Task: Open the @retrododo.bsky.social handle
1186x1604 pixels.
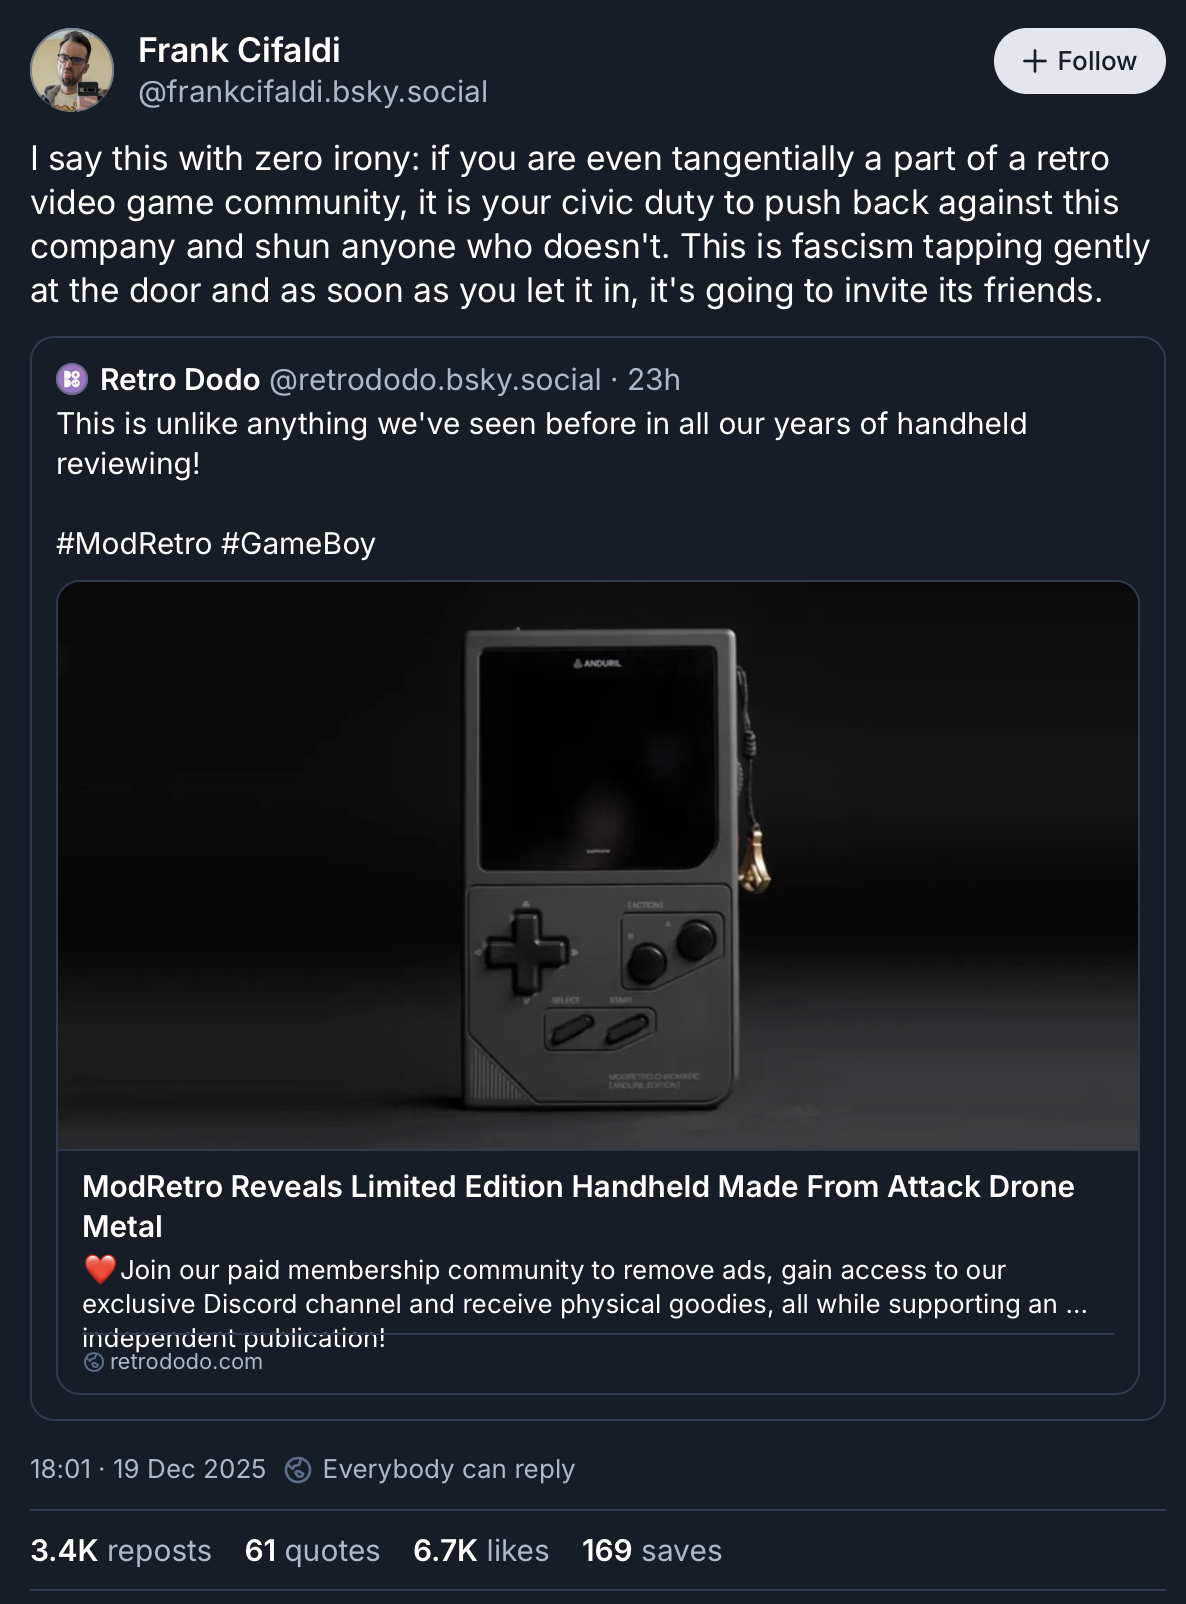Action: pyautogui.click(x=435, y=380)
